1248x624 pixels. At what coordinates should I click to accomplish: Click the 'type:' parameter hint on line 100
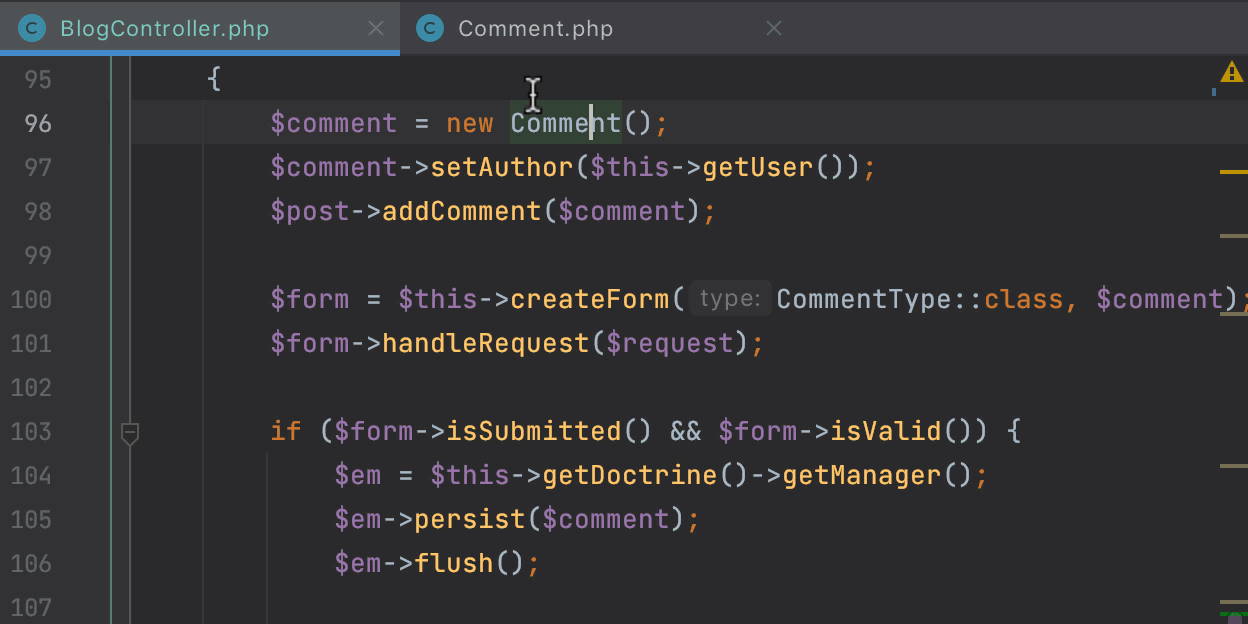coord(730,299)
